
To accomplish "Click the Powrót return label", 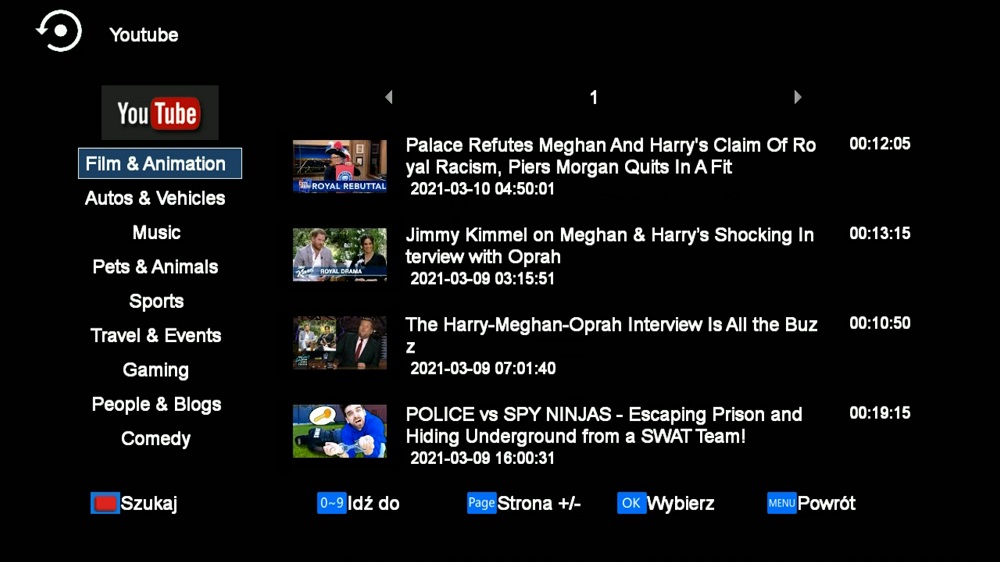I will pyautogui.click(x=827, y=503).
